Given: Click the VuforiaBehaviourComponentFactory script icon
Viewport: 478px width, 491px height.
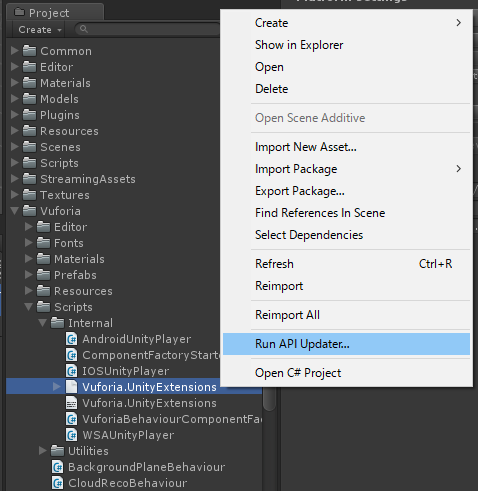Looking at the screenshot, I should 72,419.
